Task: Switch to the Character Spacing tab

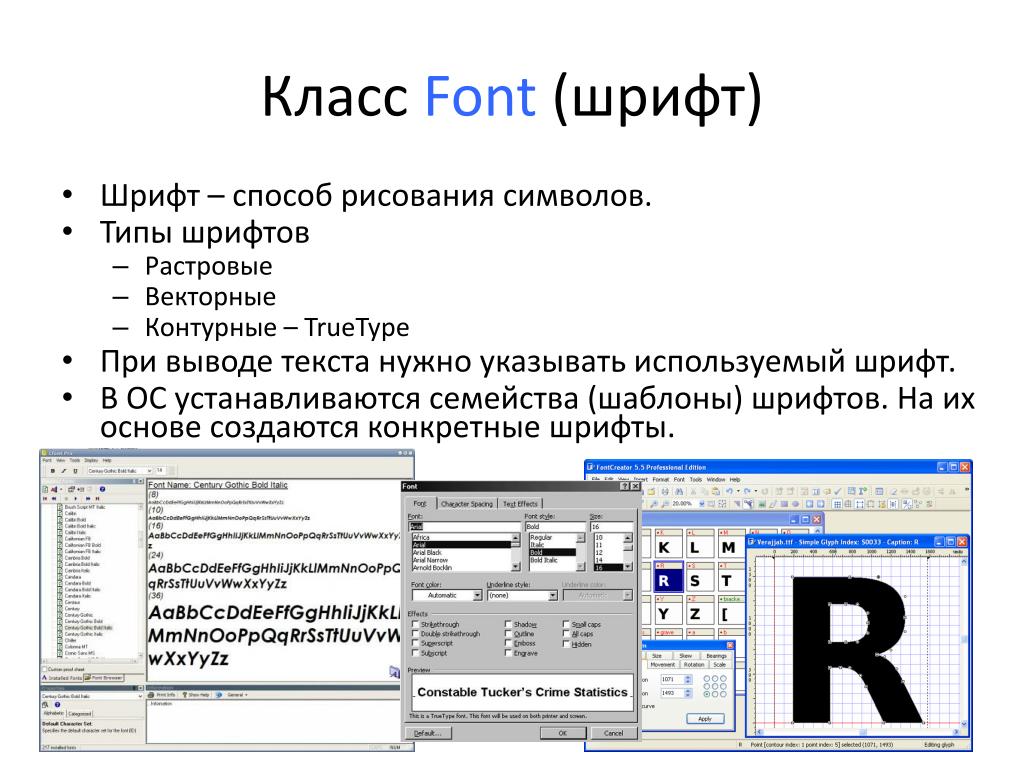Action: 467,504
